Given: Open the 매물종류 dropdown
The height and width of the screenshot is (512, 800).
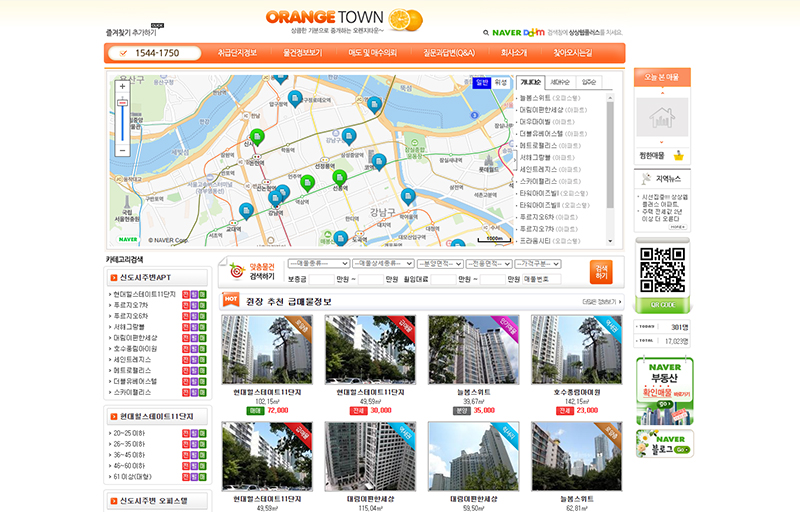Looking at the screenshot, I should (x=318, y=264).
